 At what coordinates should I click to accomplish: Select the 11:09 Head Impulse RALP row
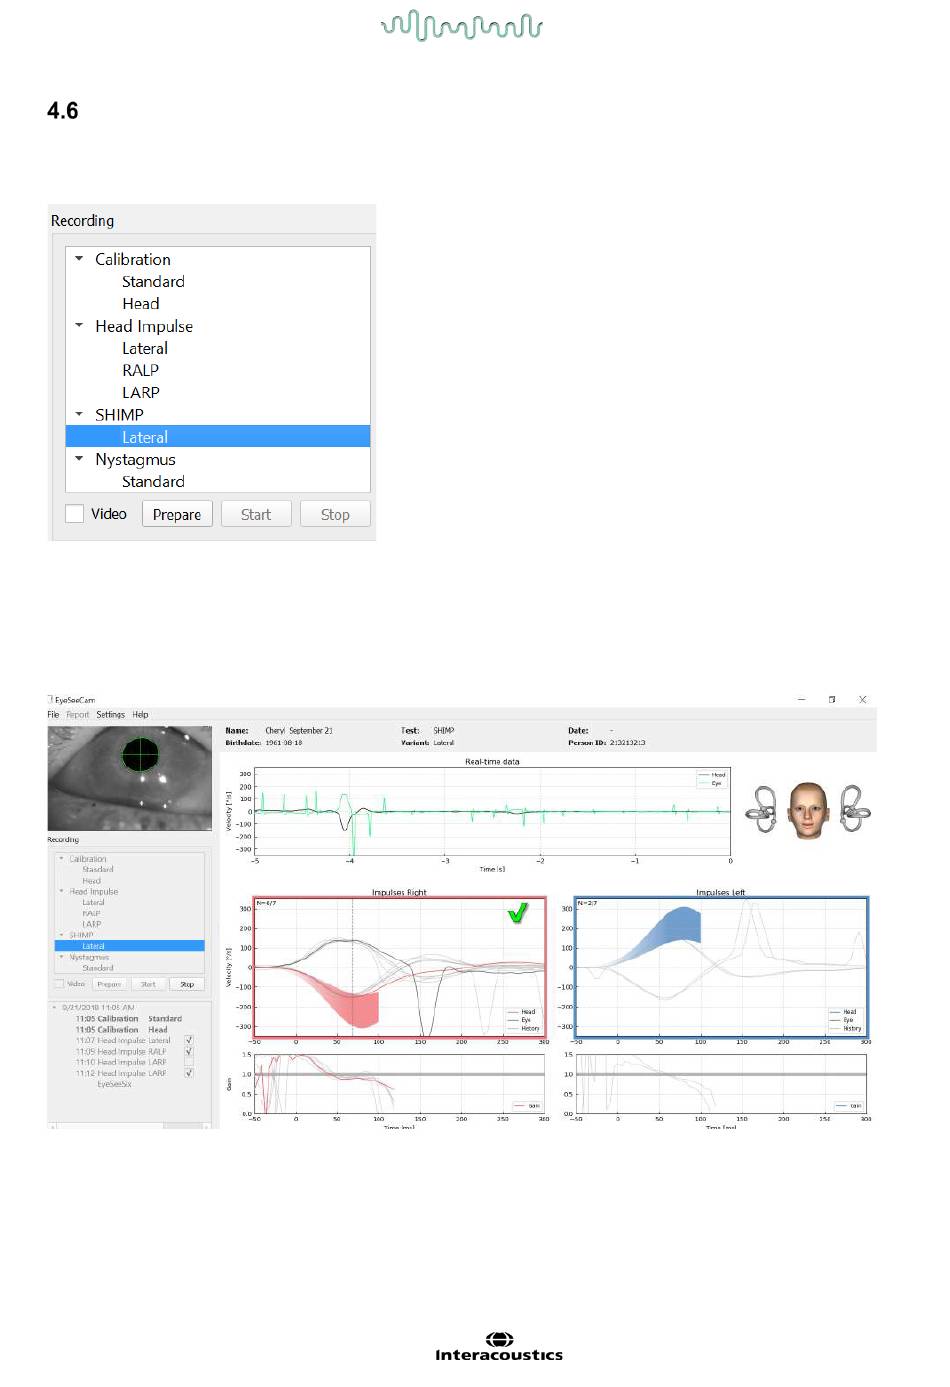click(x=121, y=1051)
